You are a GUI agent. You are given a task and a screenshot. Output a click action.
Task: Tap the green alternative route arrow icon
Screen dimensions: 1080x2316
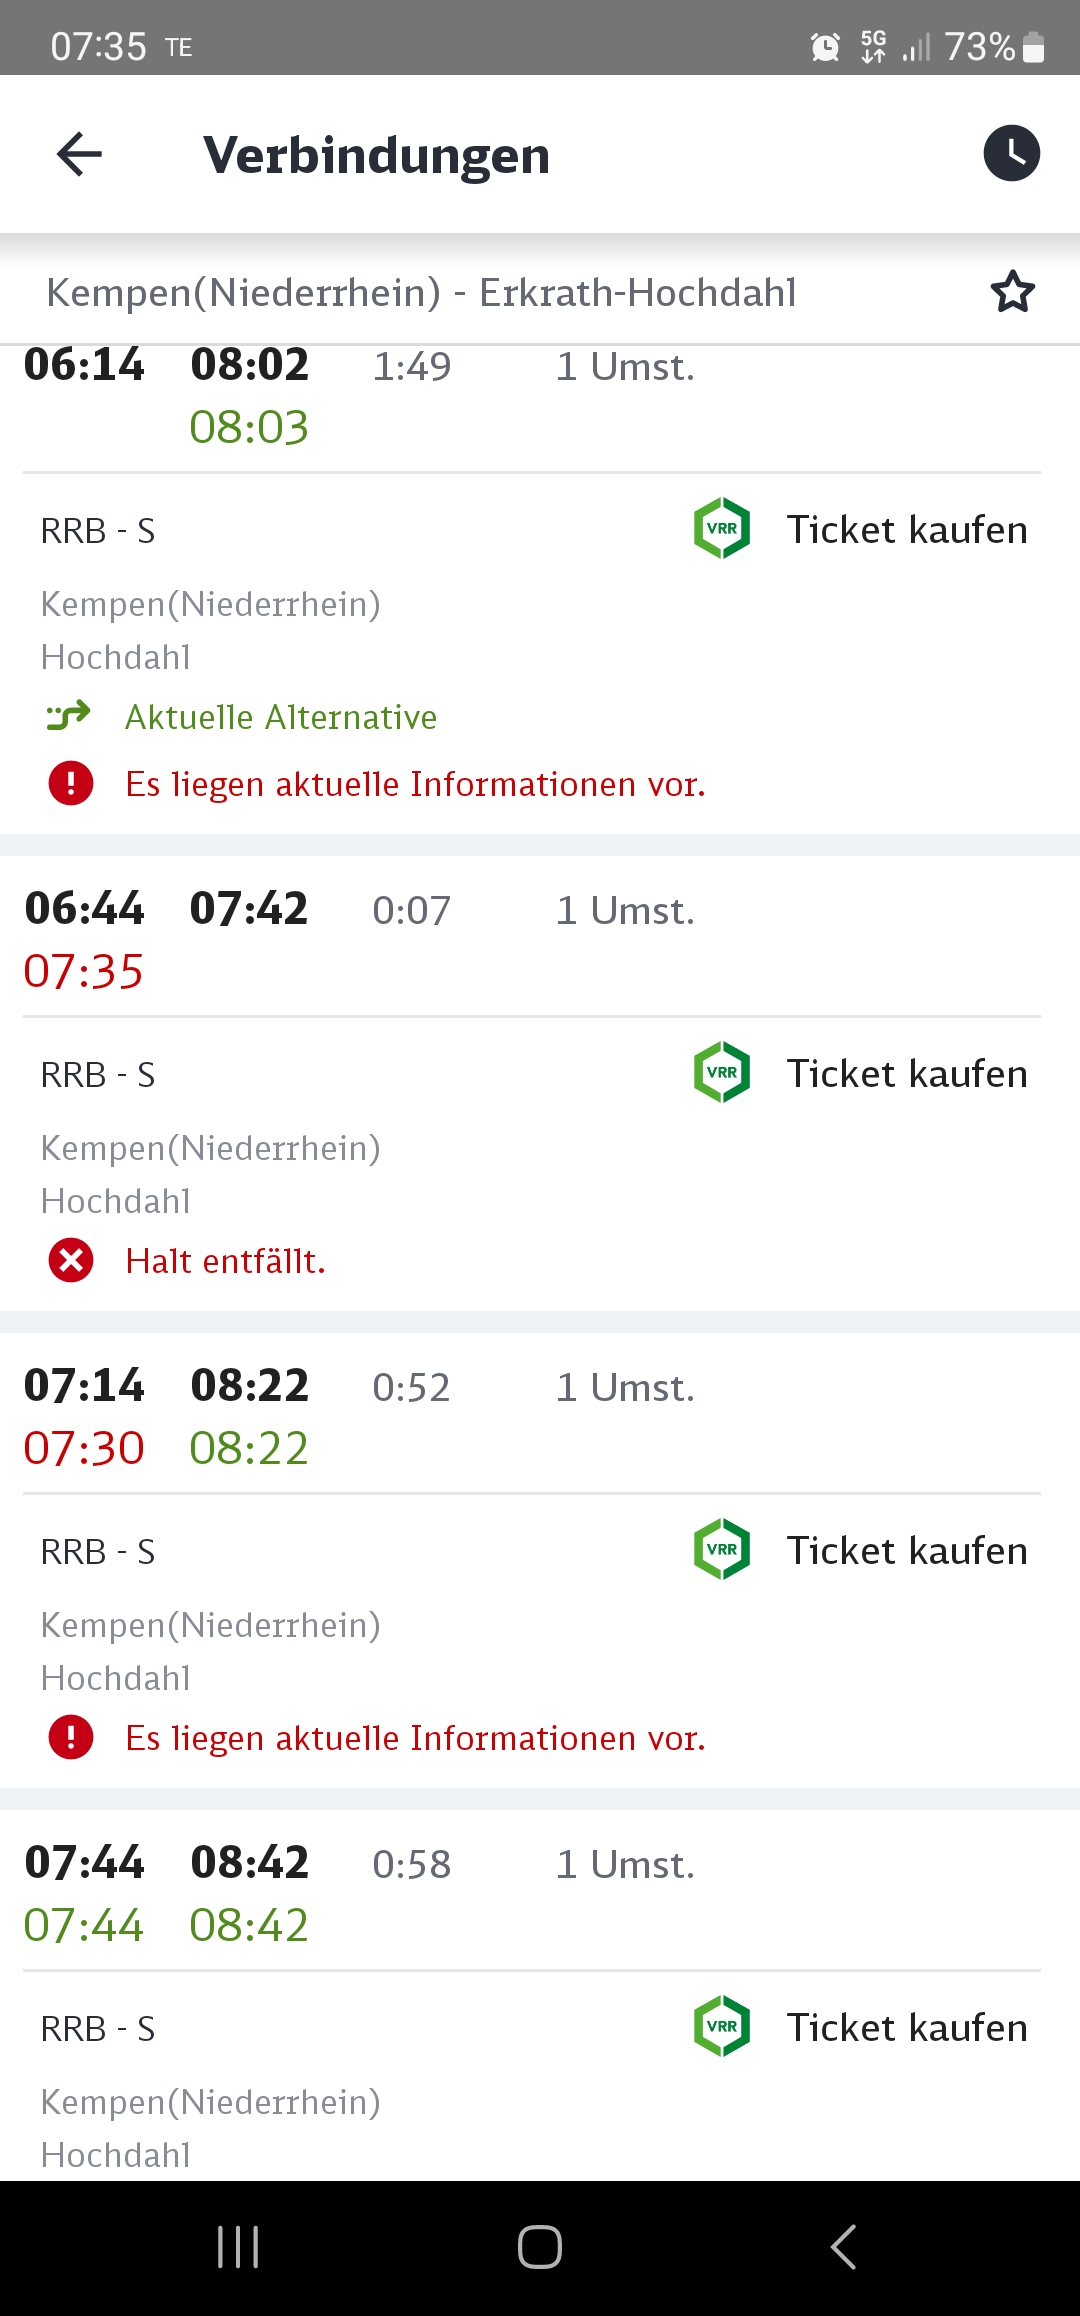69,716
